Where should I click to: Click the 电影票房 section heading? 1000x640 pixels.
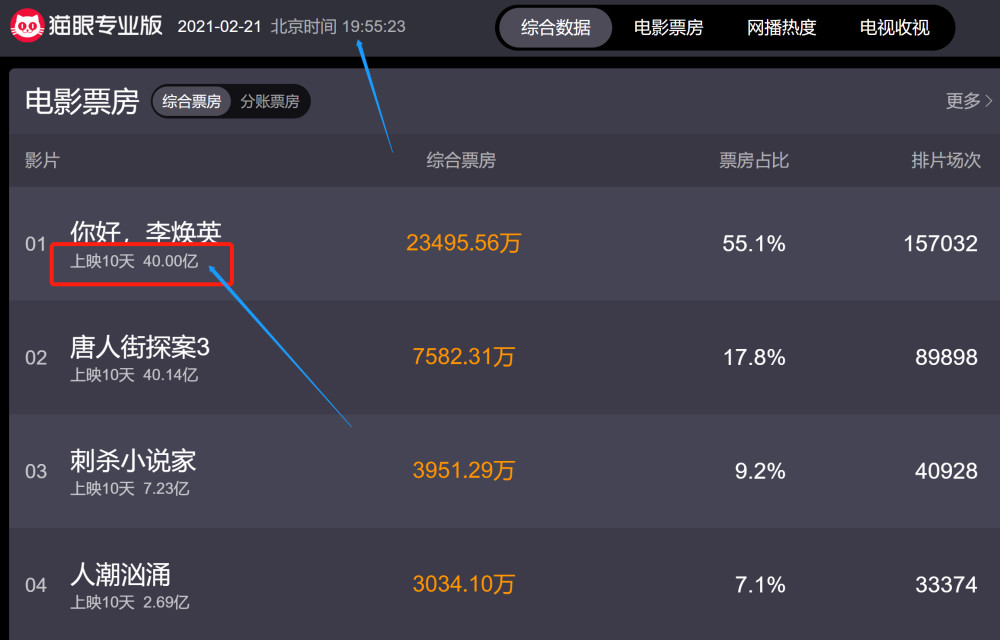[82, 101]
